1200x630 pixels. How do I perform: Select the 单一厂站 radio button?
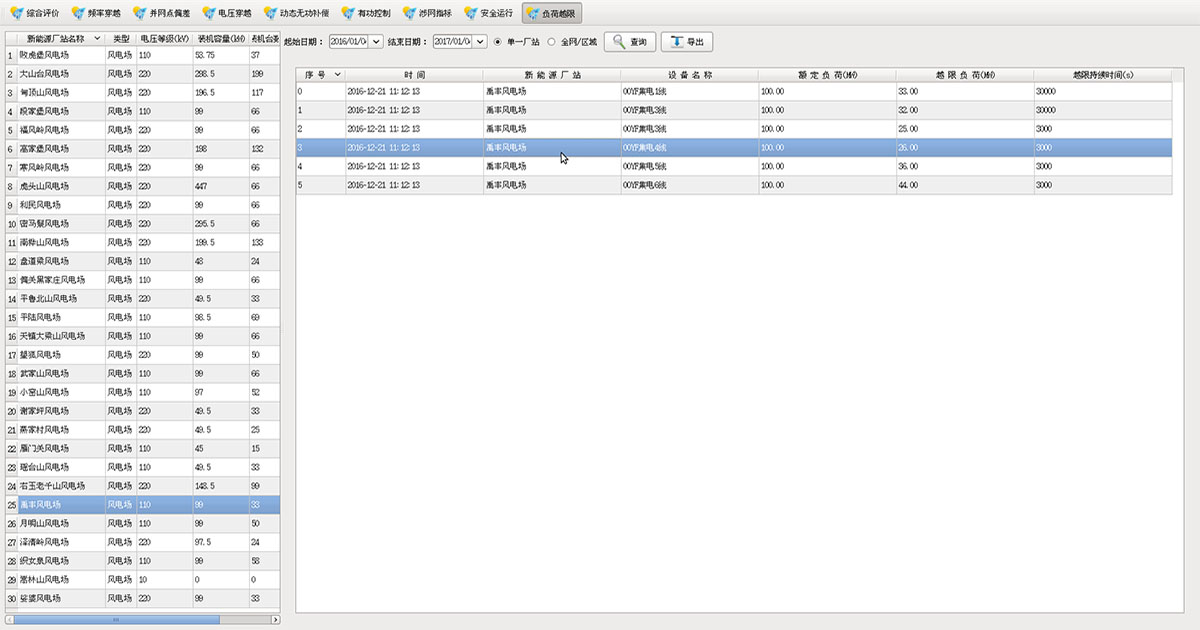[498, 42]
